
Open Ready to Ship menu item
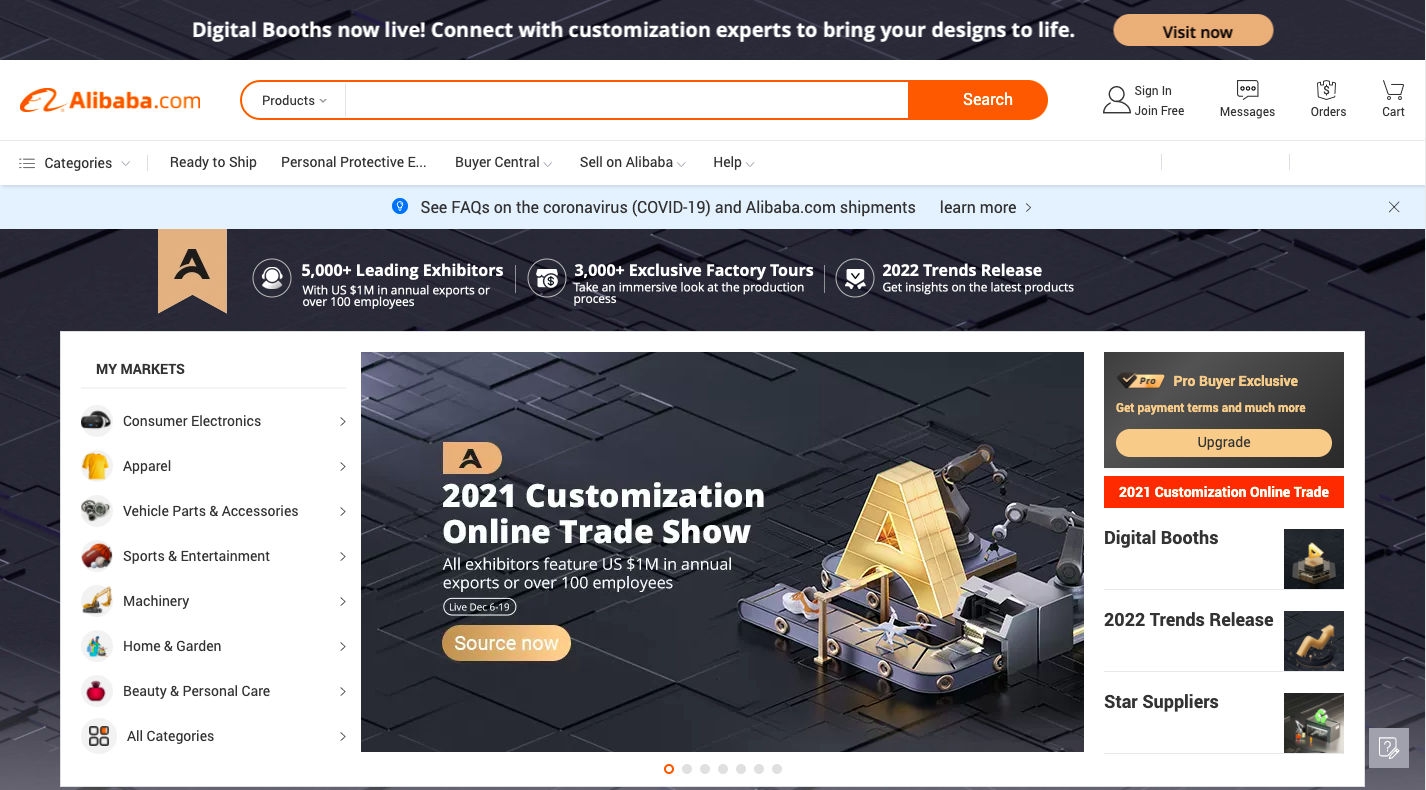[213, 162]
